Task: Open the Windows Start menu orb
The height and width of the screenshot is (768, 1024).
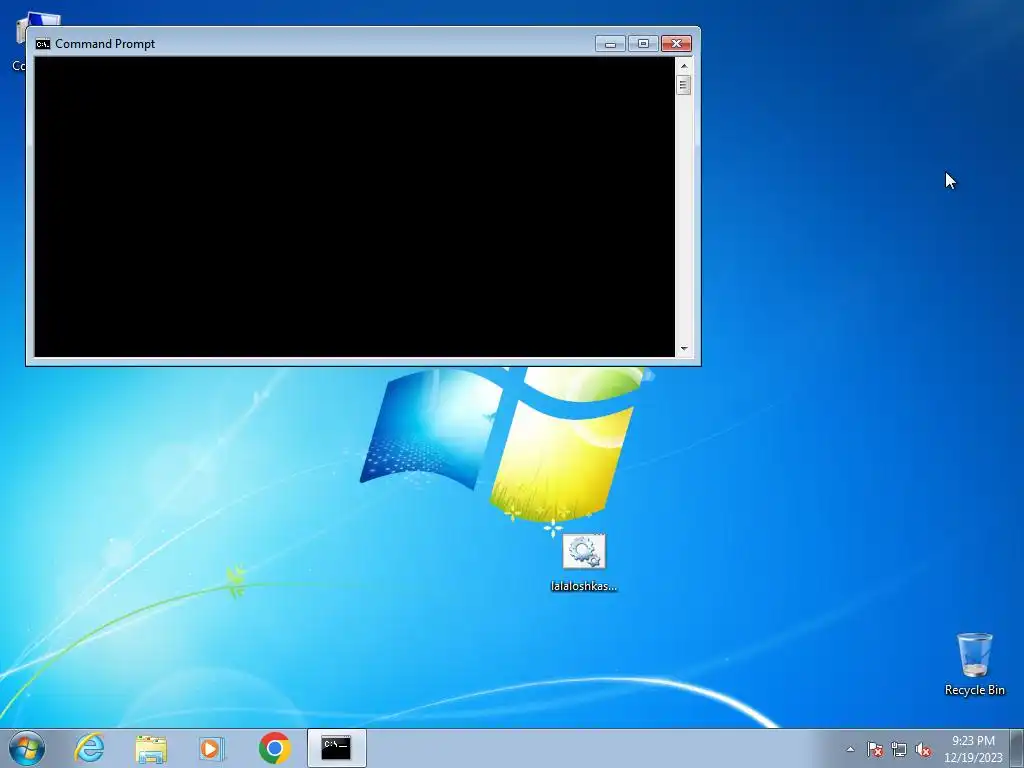Action: click(27, 748)
